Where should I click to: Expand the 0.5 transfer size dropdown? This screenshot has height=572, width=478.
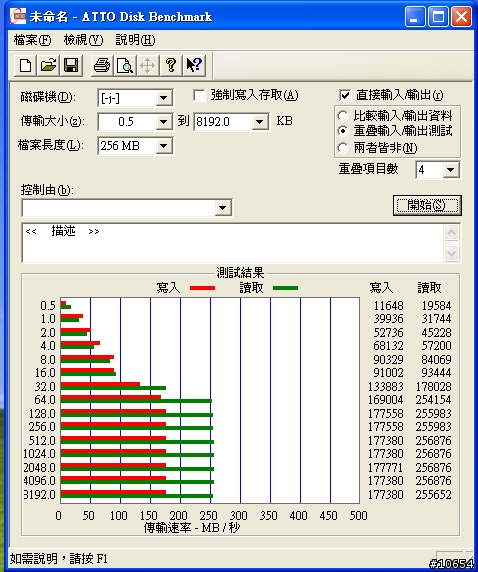click(164, 122)
